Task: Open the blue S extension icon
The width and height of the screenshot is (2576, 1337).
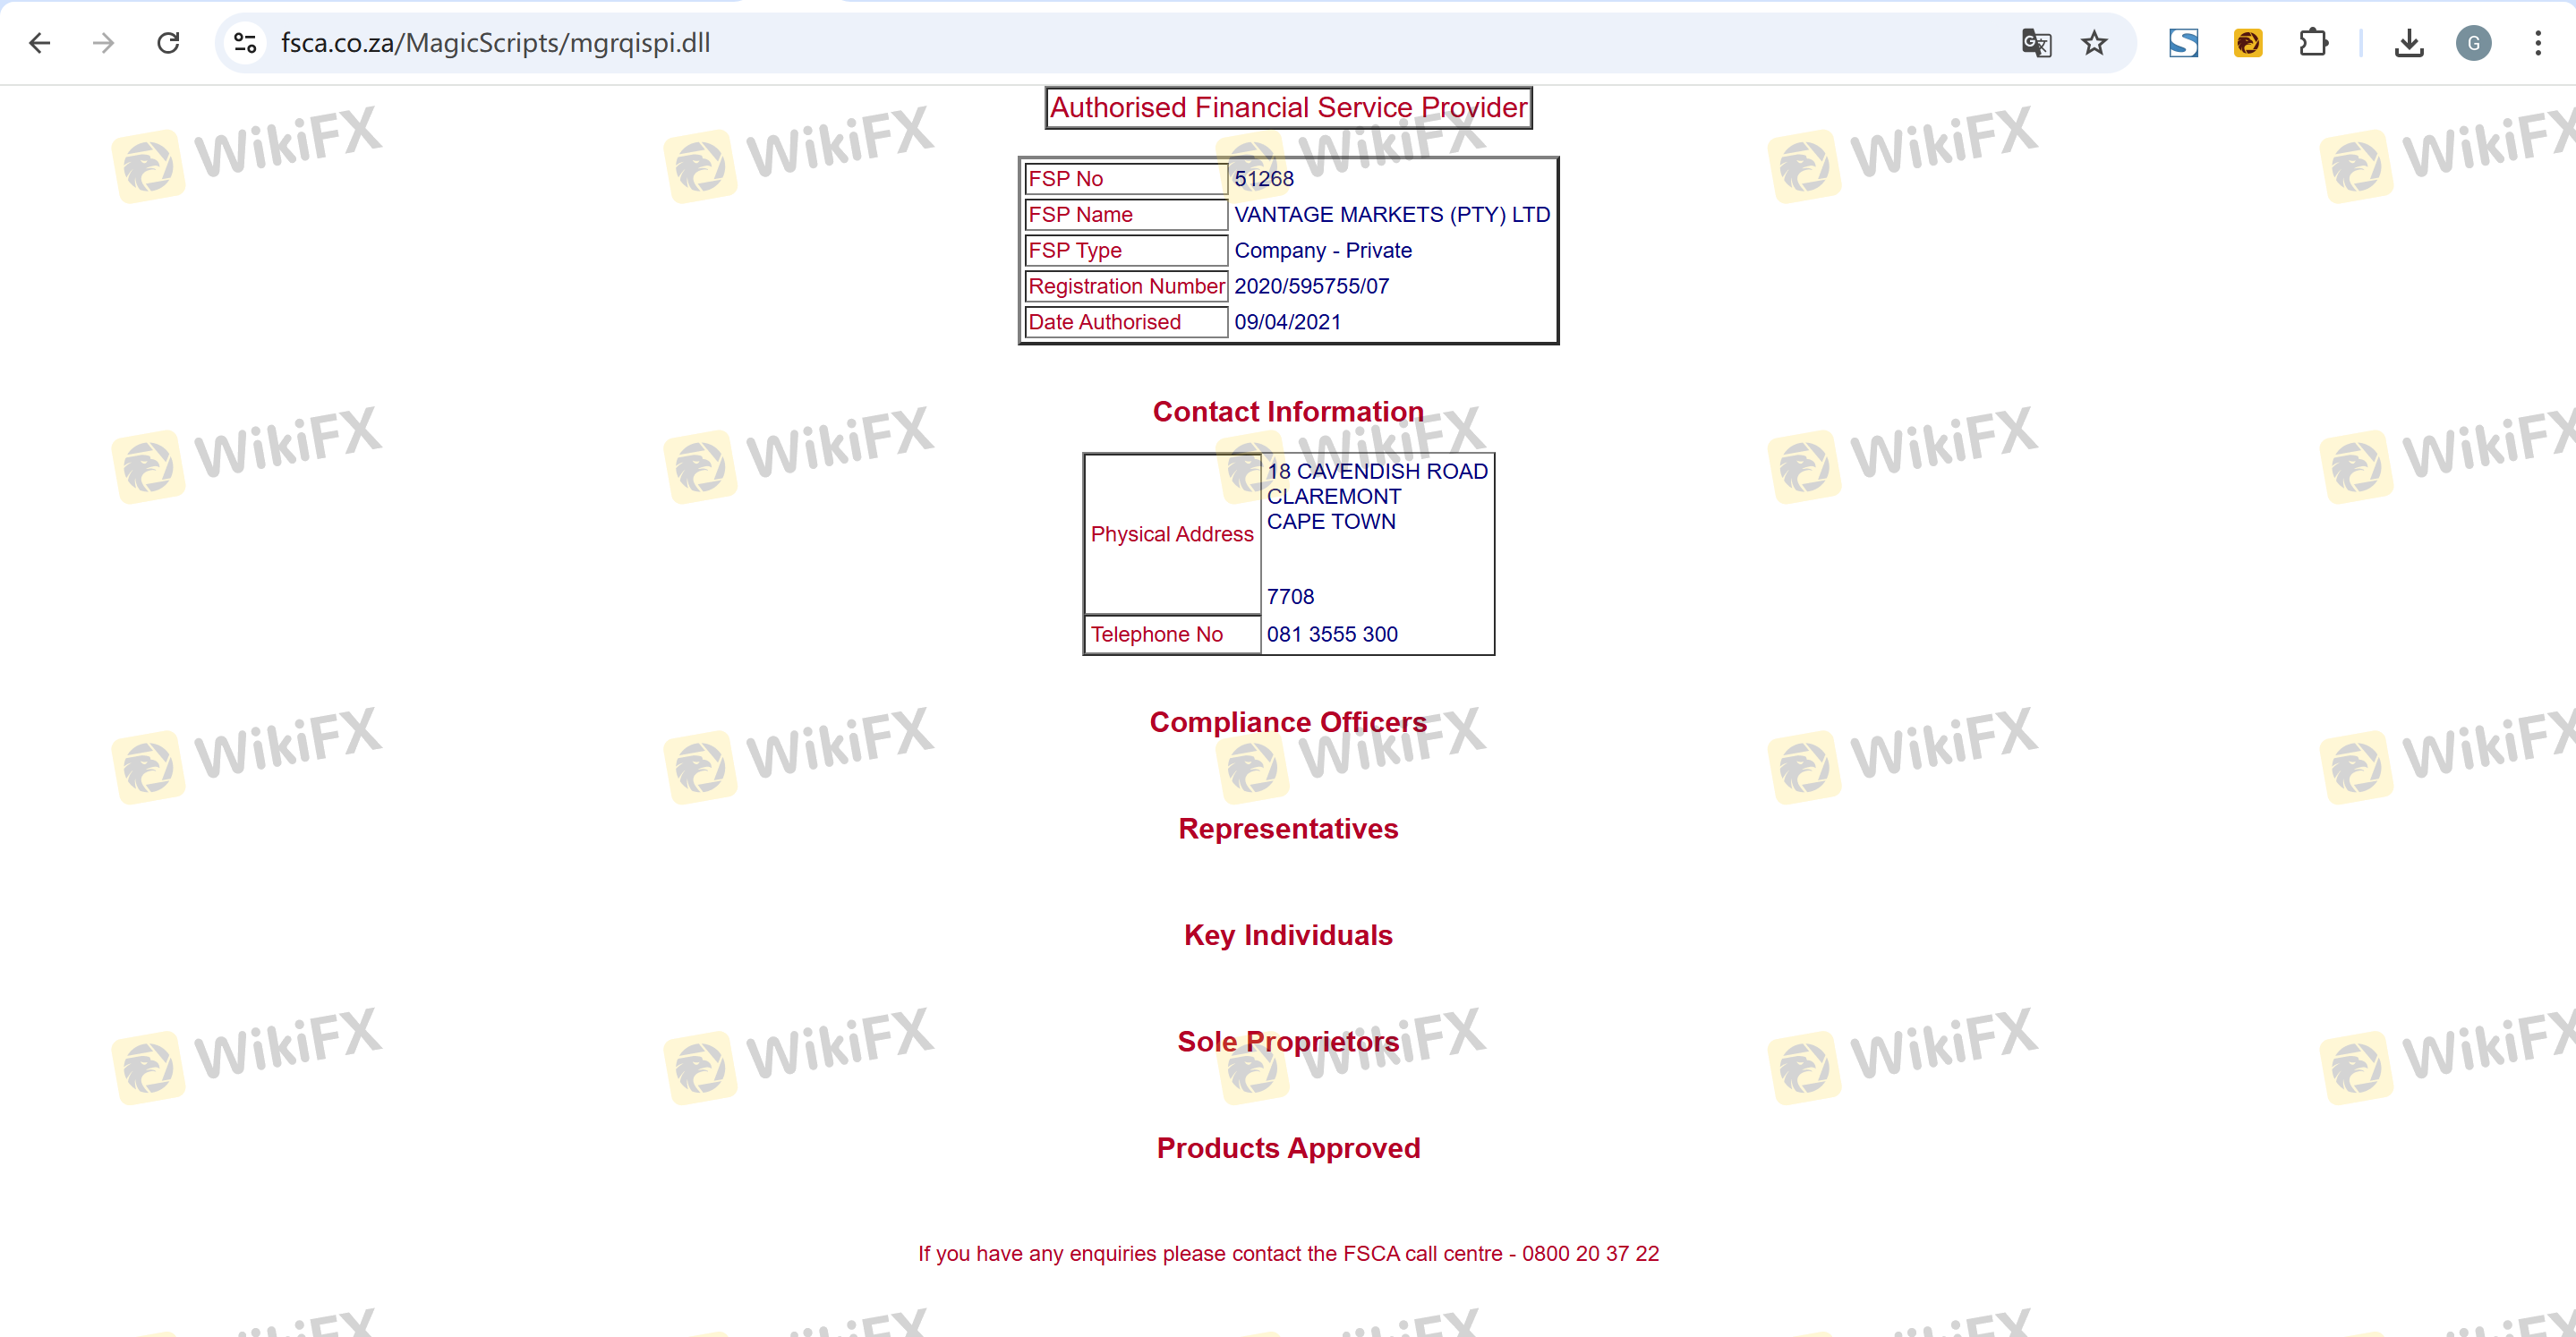Action: click(2183, 43)
